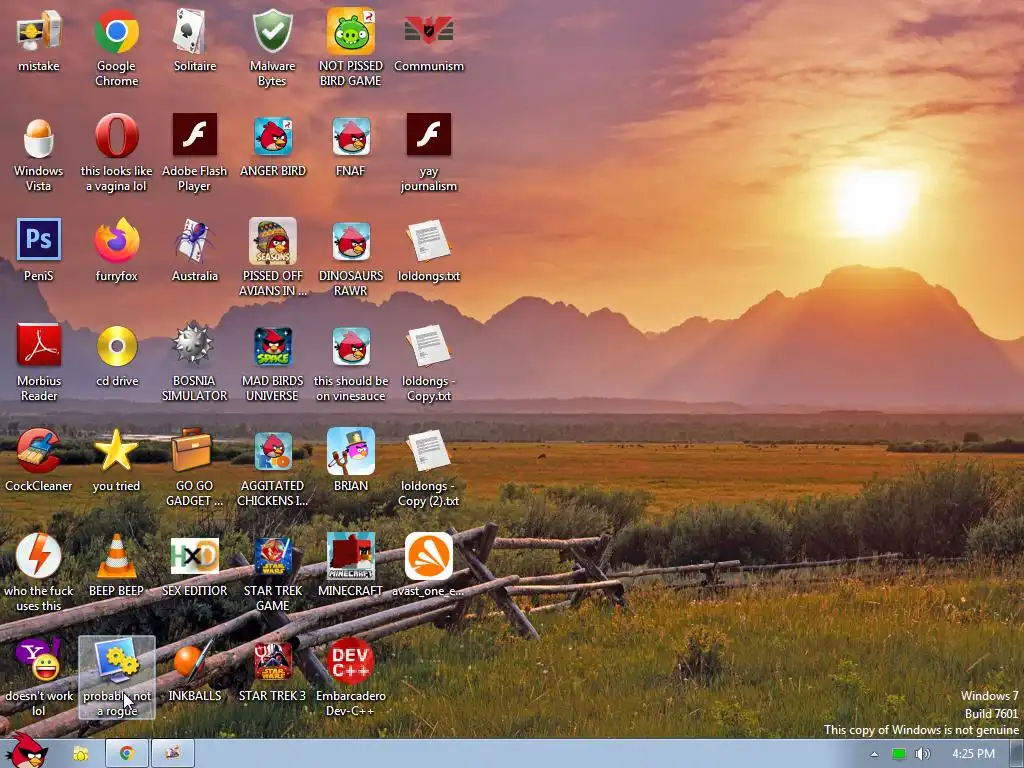Screen dimensions: 1024x768
Task: Launch STAR TREK GAME desktop icon
Action: pyautogui.click(x=272, y=556)
